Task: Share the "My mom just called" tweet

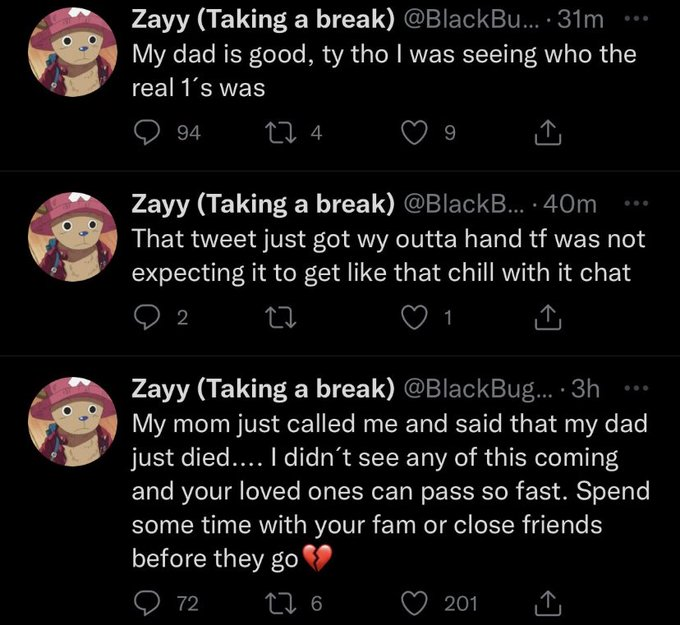Action: click(x=546, y=602)
